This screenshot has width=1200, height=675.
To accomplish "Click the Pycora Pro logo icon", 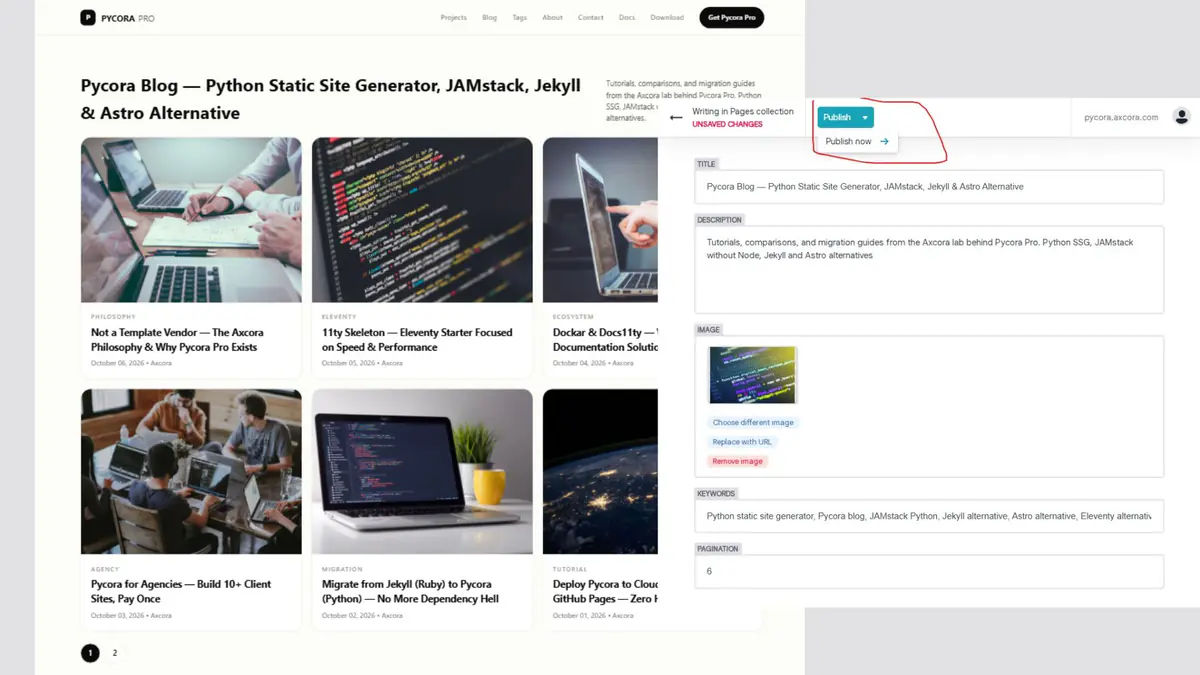I will [x=88, y=17].
